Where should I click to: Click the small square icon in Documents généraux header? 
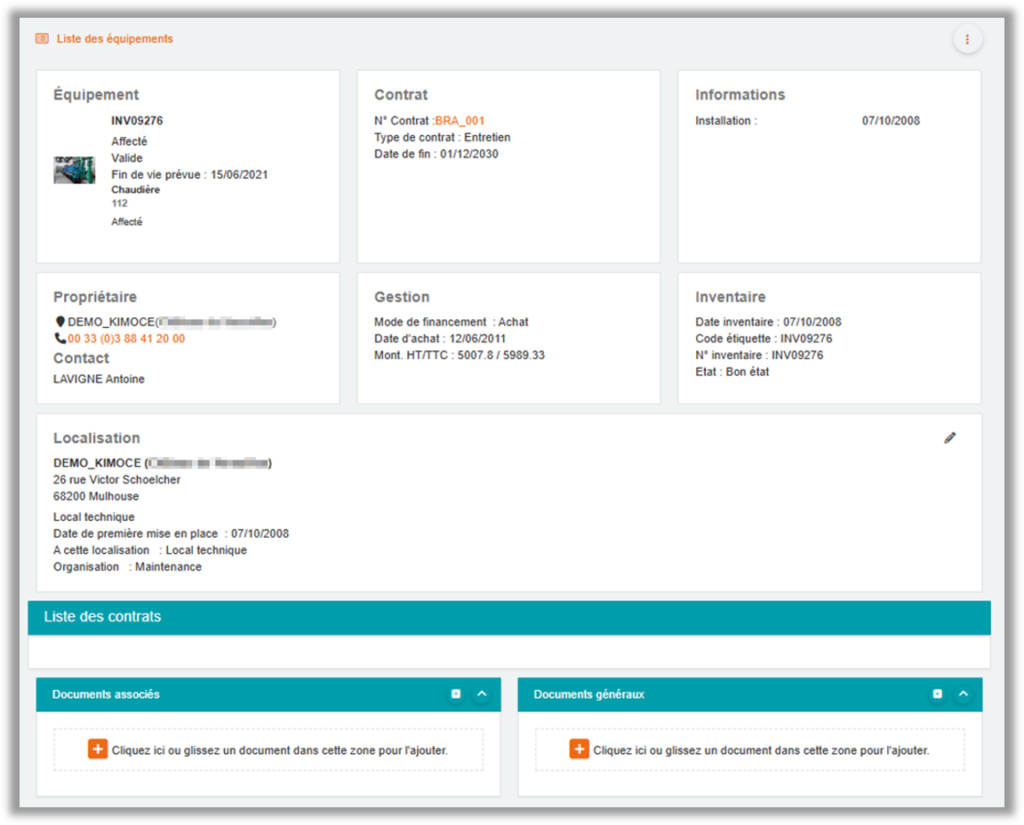[937, 694]
